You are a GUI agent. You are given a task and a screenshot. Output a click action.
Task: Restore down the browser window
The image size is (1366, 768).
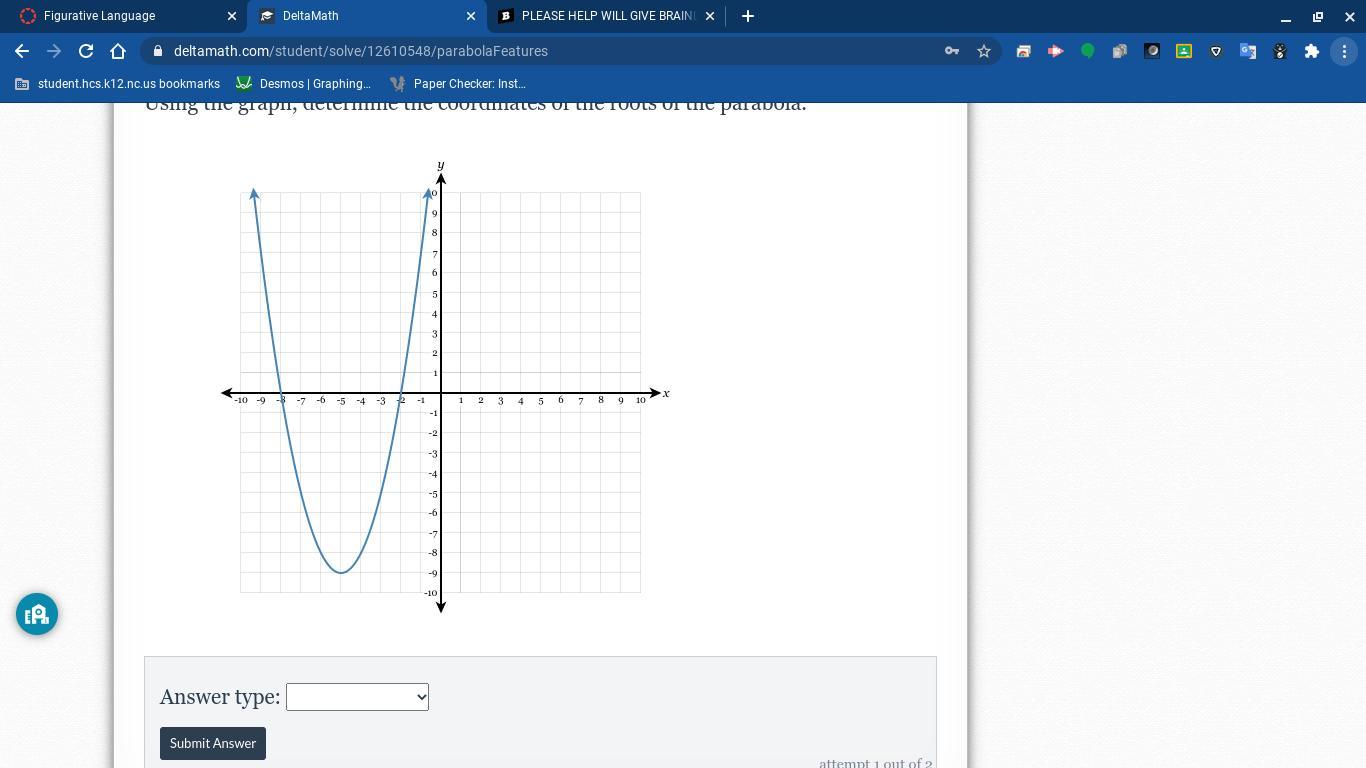click(x=1318, y=17)
